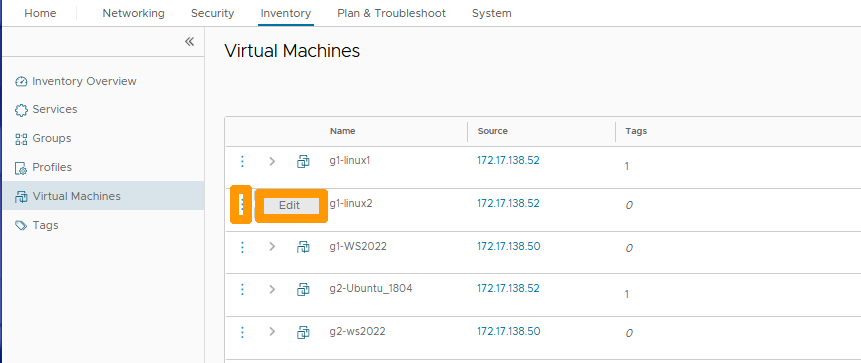Expand the g2-Ubuntu_1804 row details

(272, 289)
